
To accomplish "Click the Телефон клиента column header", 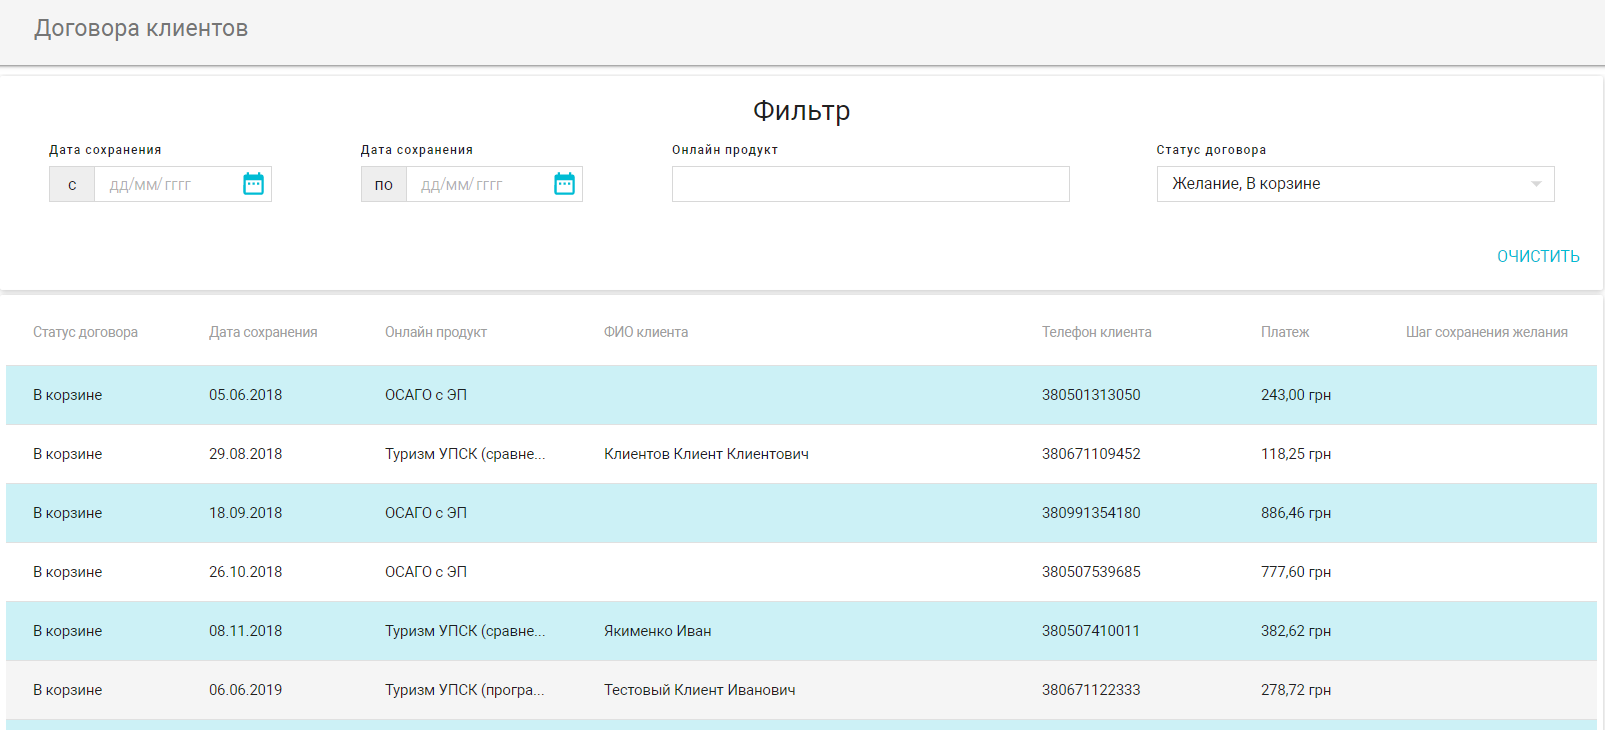I will tap(1096, 332).
